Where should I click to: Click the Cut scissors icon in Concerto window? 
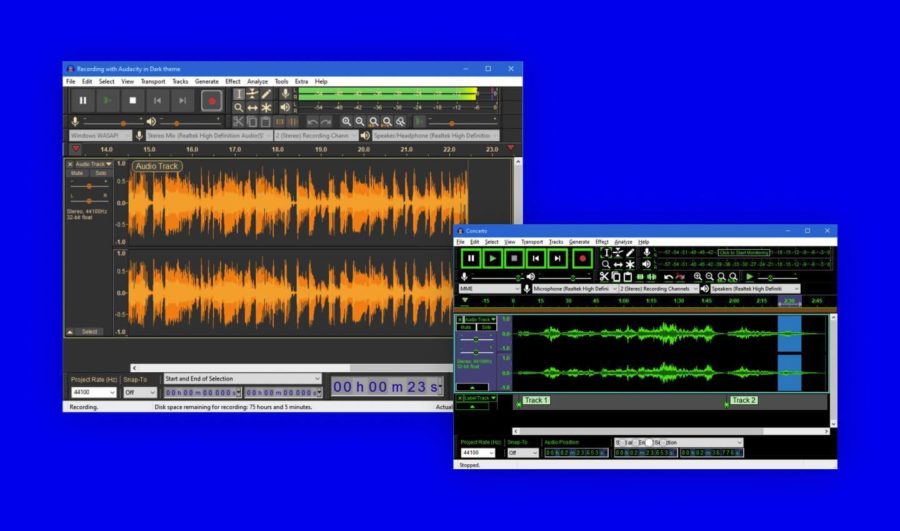[x=604, y=277]
